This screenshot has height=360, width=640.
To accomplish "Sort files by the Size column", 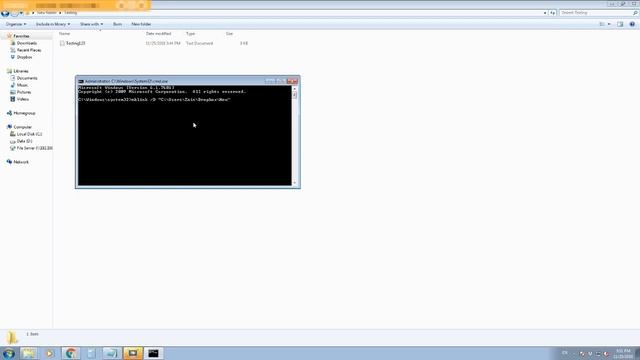I will pyautogui.click(x=229, y=33).
